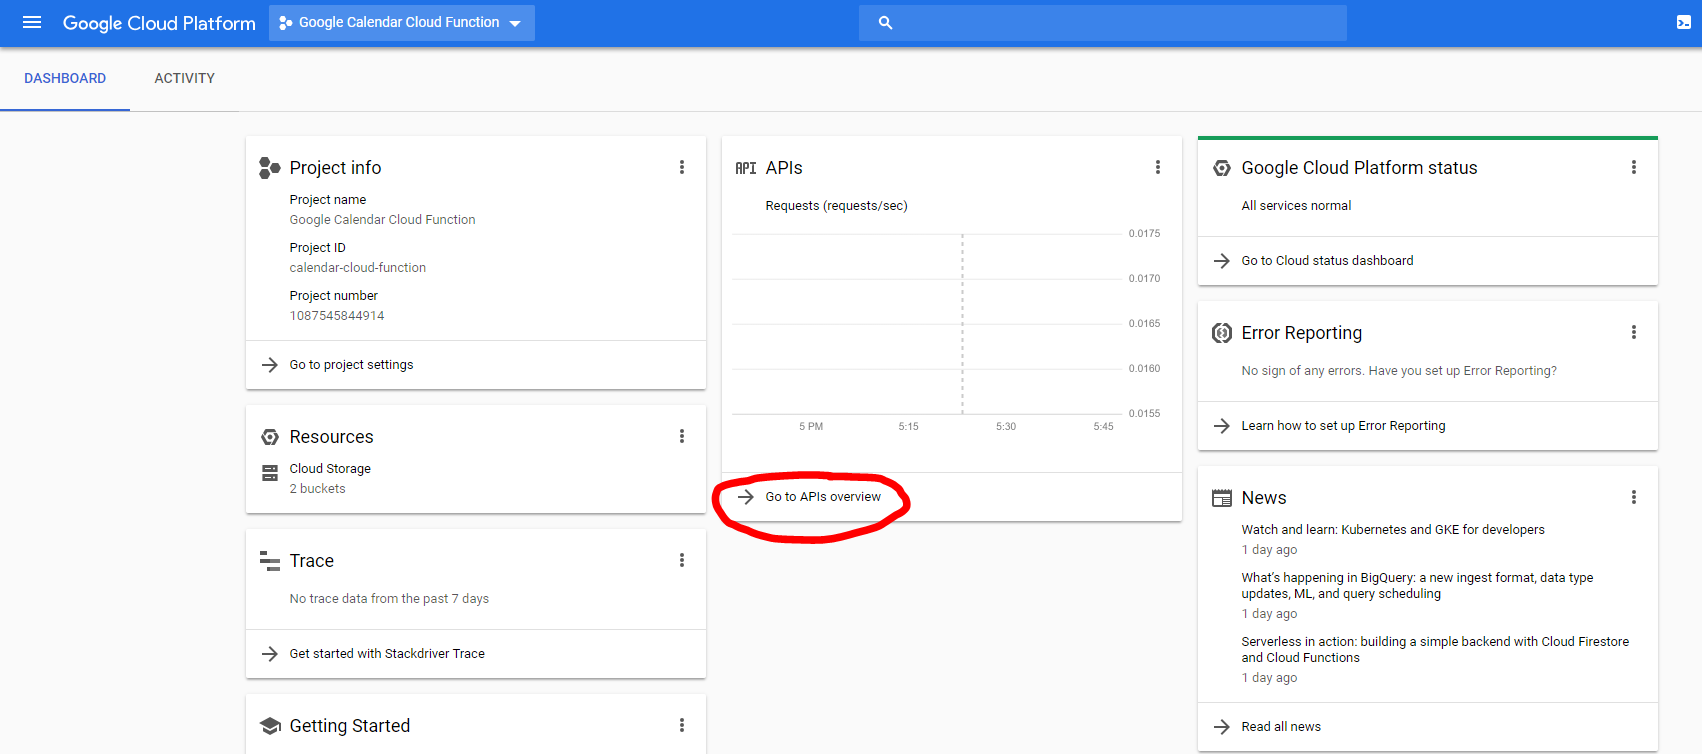This screenshot has height=754, width=1702.
Task: Go to APIs overview
Action: 823,497
